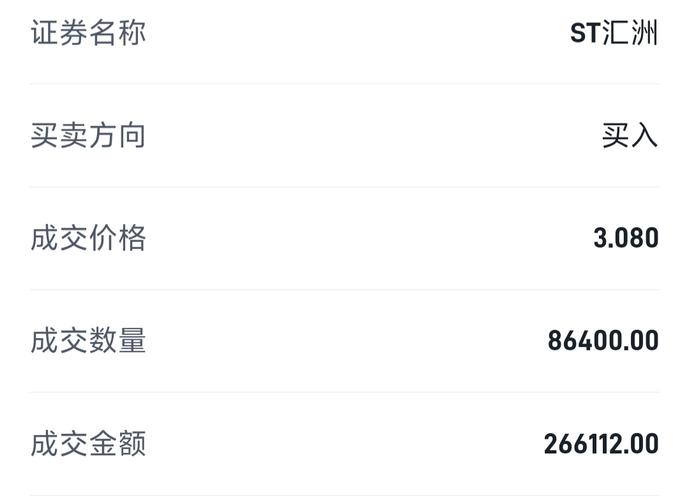Click the 证券名称 label
Screen dimensions: 689x500
coord(88,32)
